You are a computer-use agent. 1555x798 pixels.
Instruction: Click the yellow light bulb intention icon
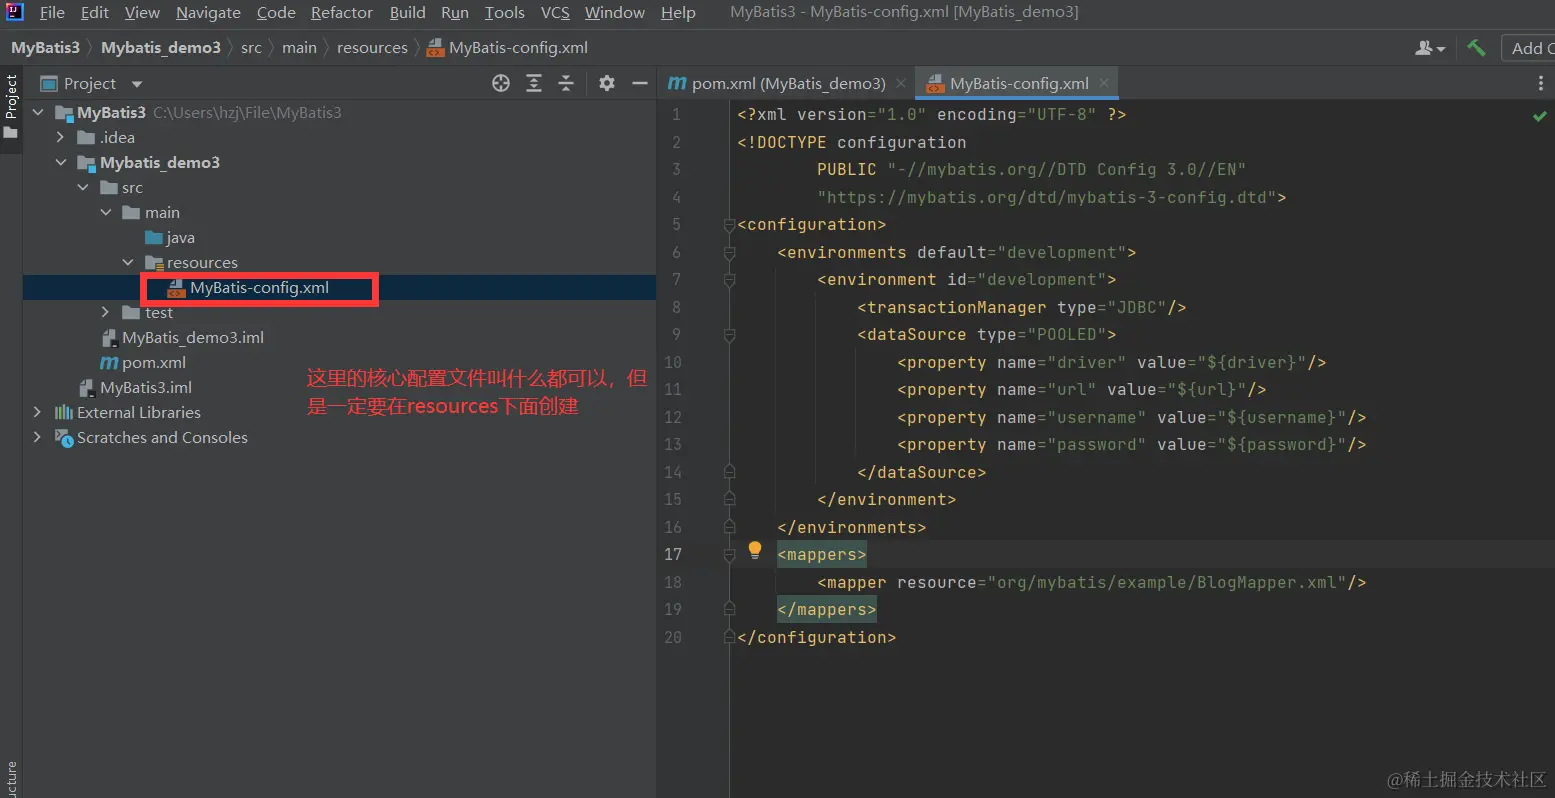[755, 549]
